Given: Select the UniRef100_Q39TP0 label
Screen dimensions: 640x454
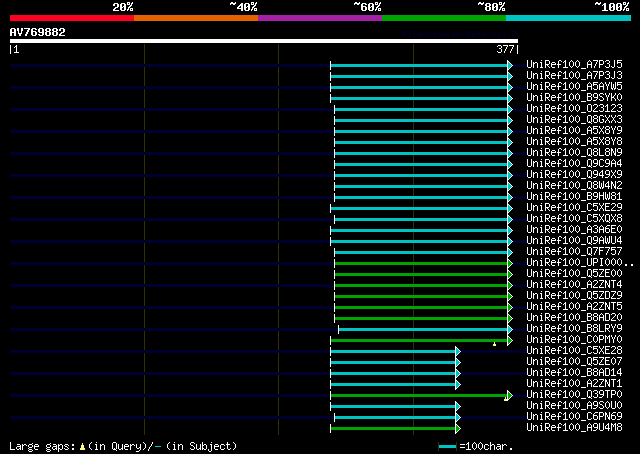Looking at the screenshot, I should pos(574,395).
